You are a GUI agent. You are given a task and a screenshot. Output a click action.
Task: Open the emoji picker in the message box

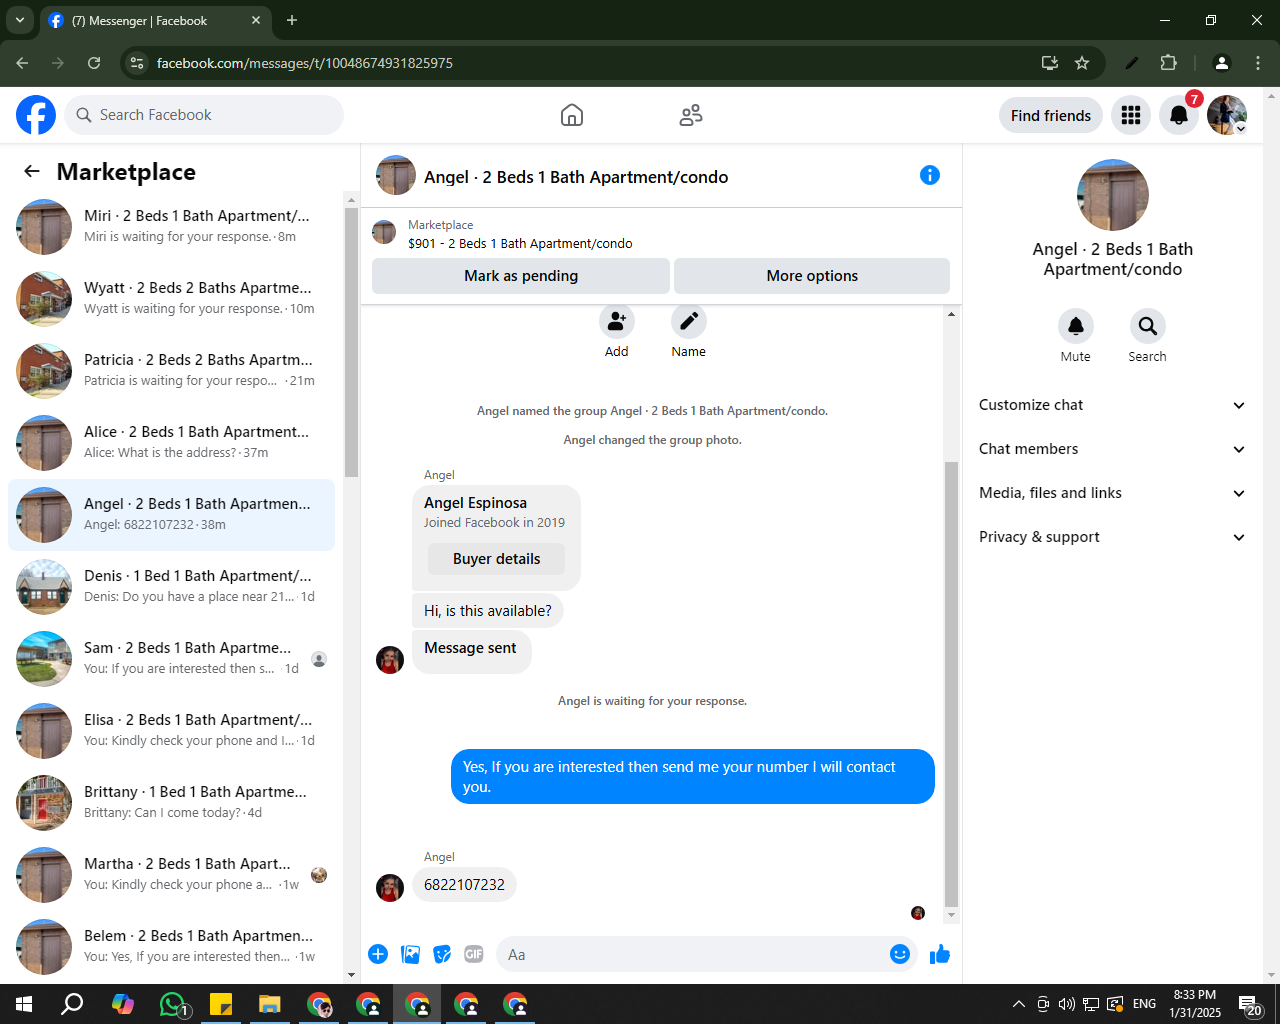(900, 954)
